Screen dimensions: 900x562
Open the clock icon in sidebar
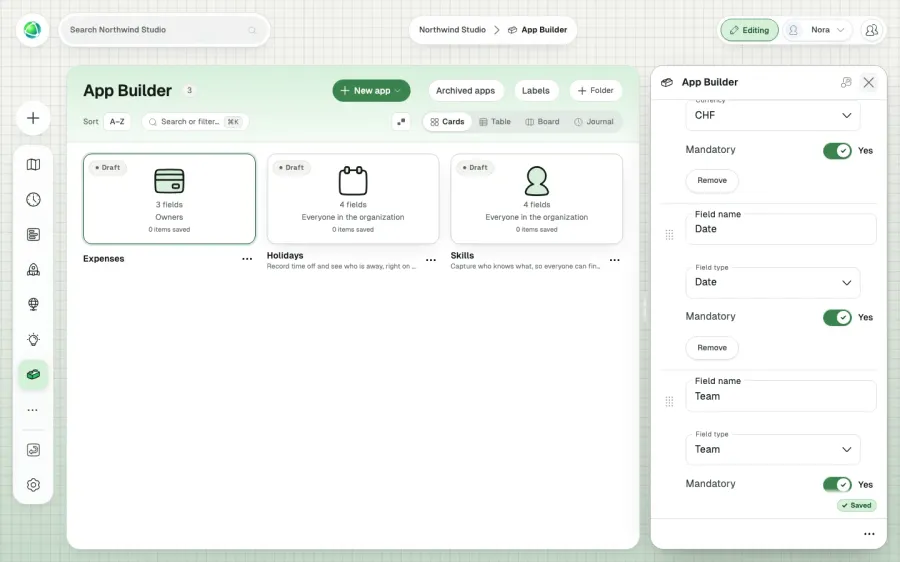33,200
